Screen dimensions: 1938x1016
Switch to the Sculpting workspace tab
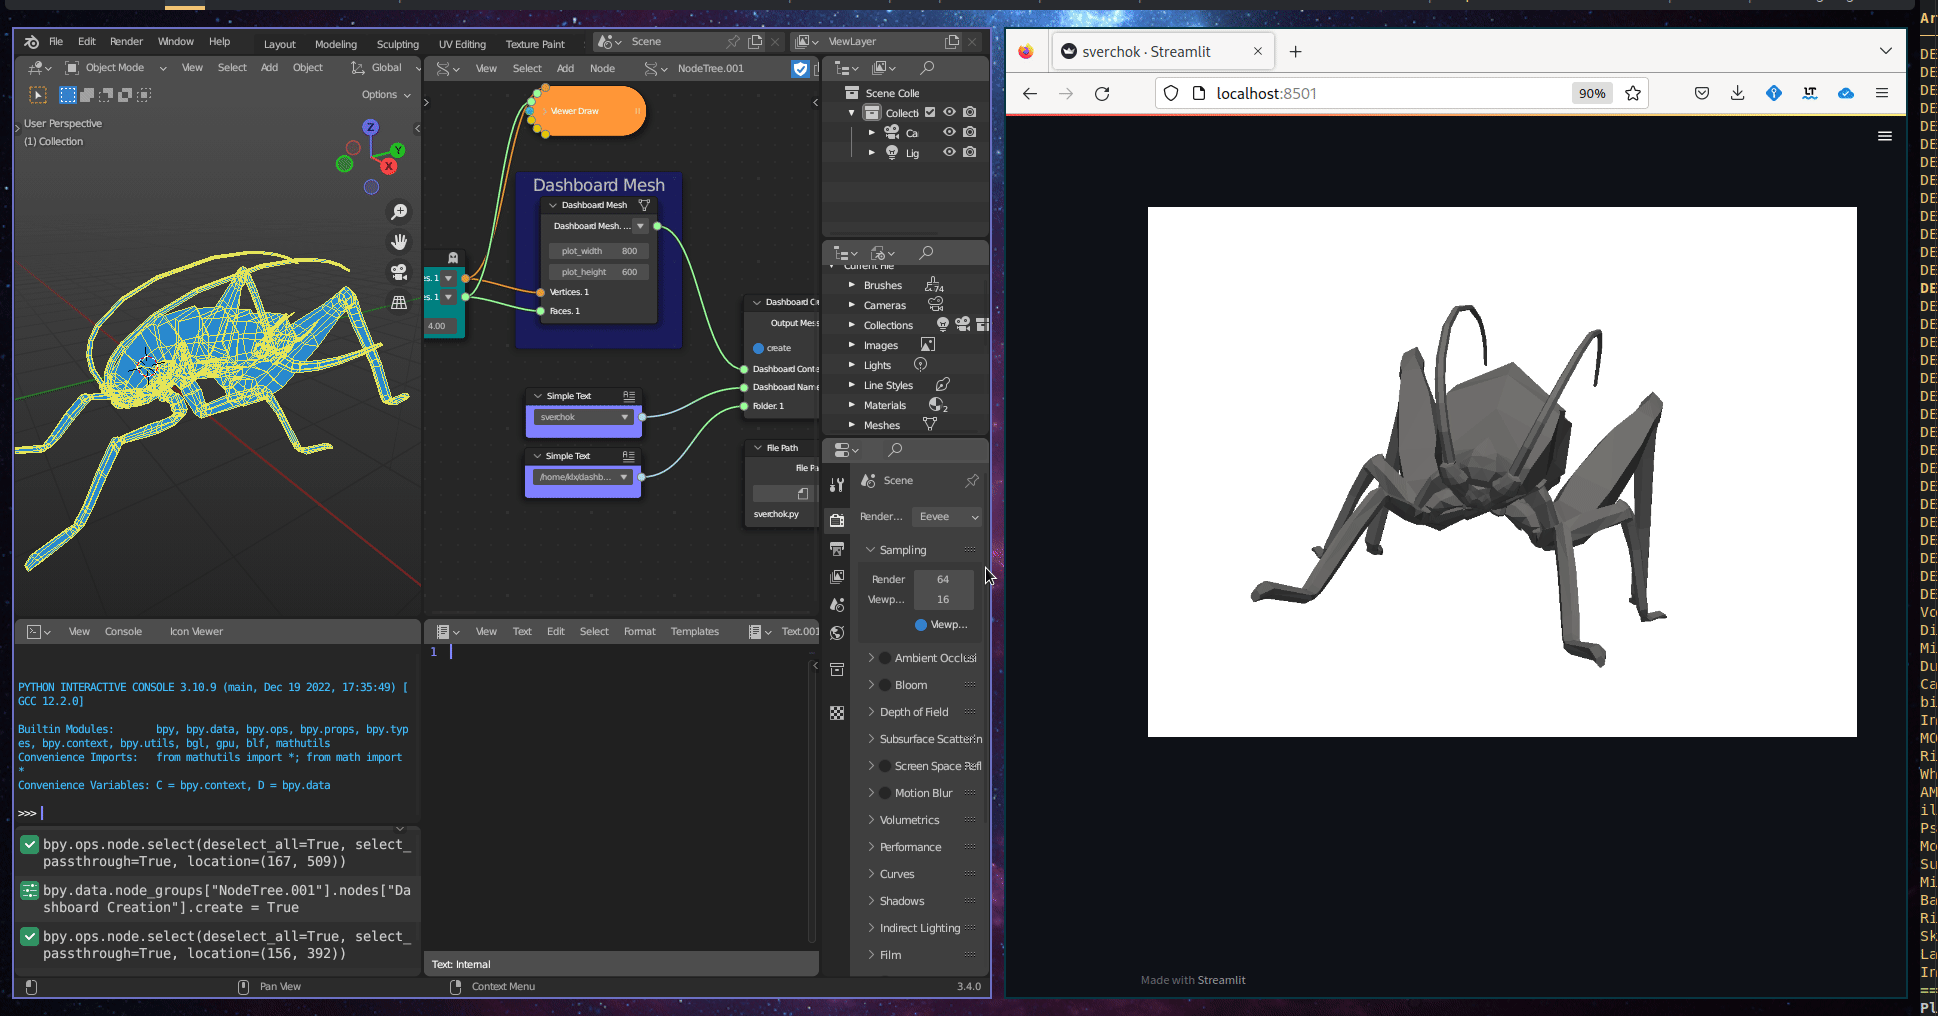point(397,44)
